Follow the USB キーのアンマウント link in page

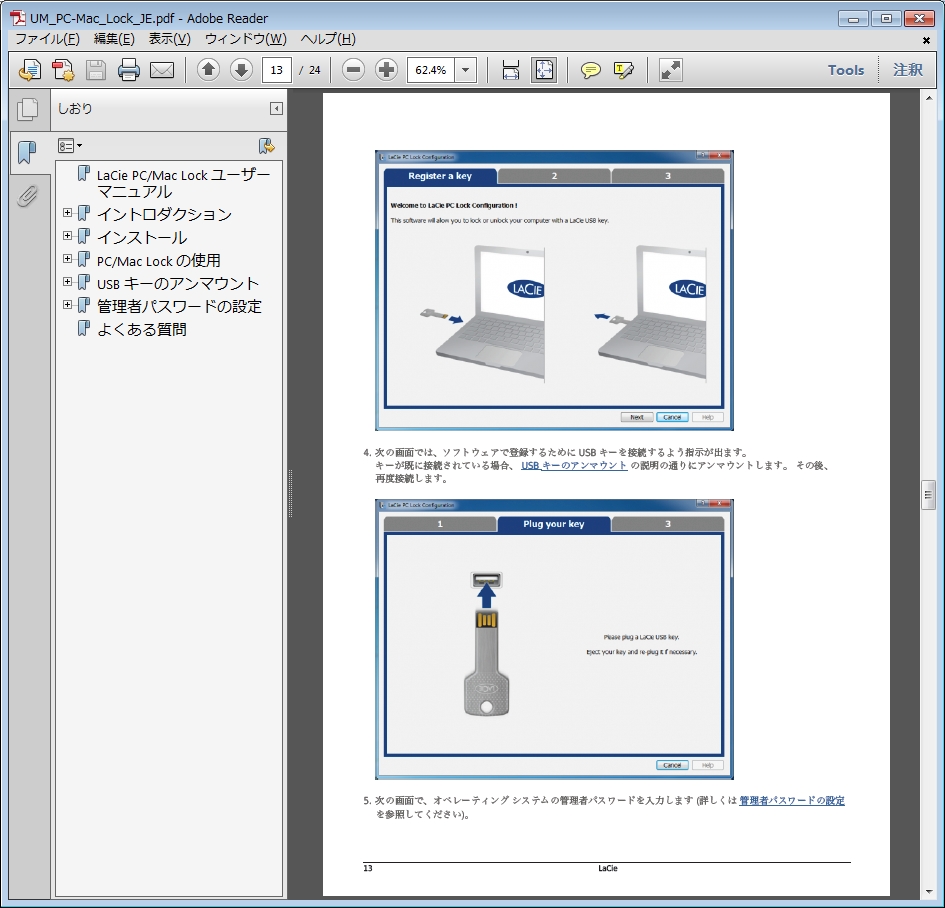coord(574,465)
